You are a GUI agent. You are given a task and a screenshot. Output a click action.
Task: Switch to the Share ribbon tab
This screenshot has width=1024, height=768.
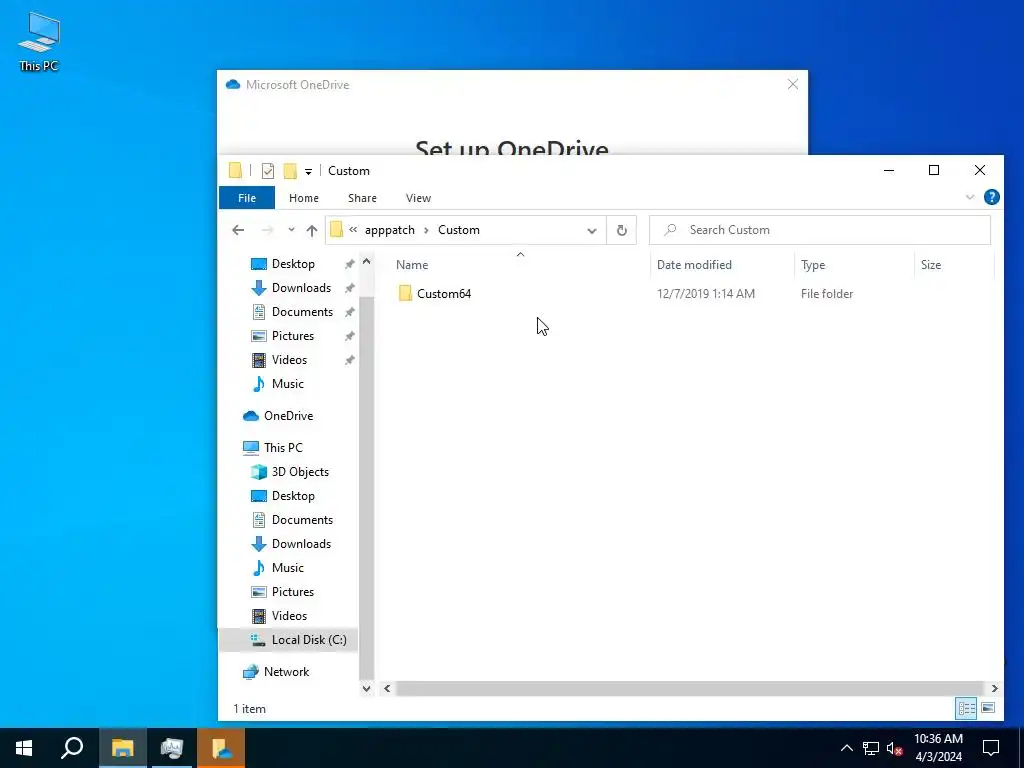point(362,198)
